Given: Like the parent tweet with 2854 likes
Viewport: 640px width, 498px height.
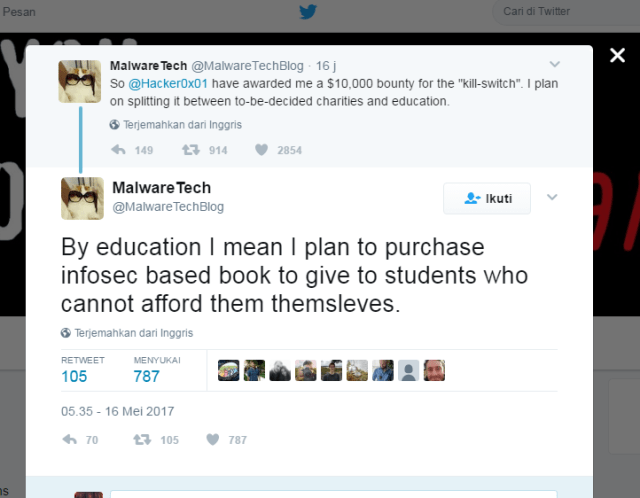Looking at the screenshot, I should point(262,150).
